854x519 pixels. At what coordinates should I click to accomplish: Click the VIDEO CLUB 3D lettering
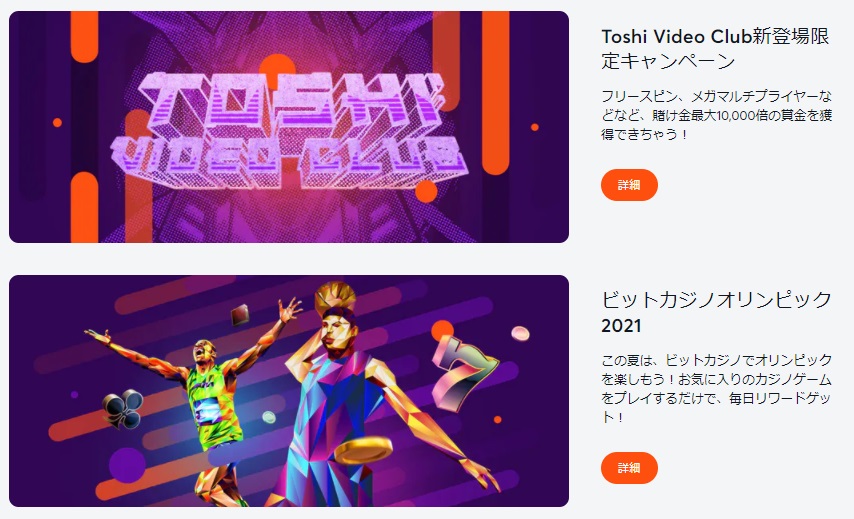(x=289, y=160)
